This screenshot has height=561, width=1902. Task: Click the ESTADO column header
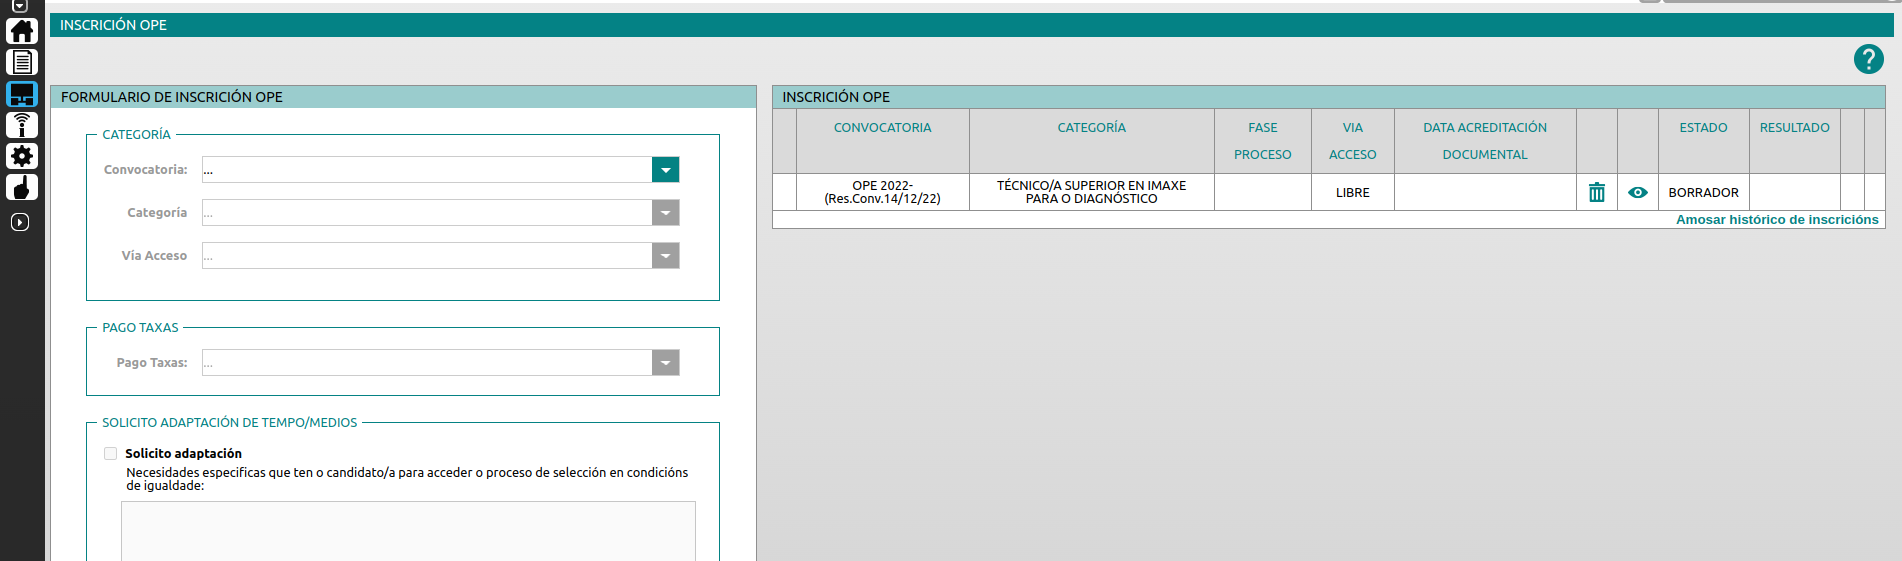click(x=1703, y=128)
